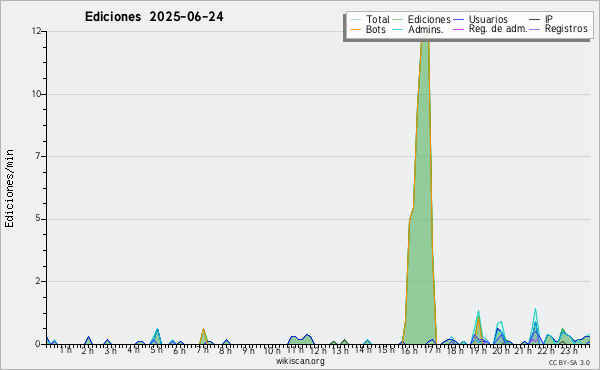Click the '1 h' x-axis label

click(65, 350)
